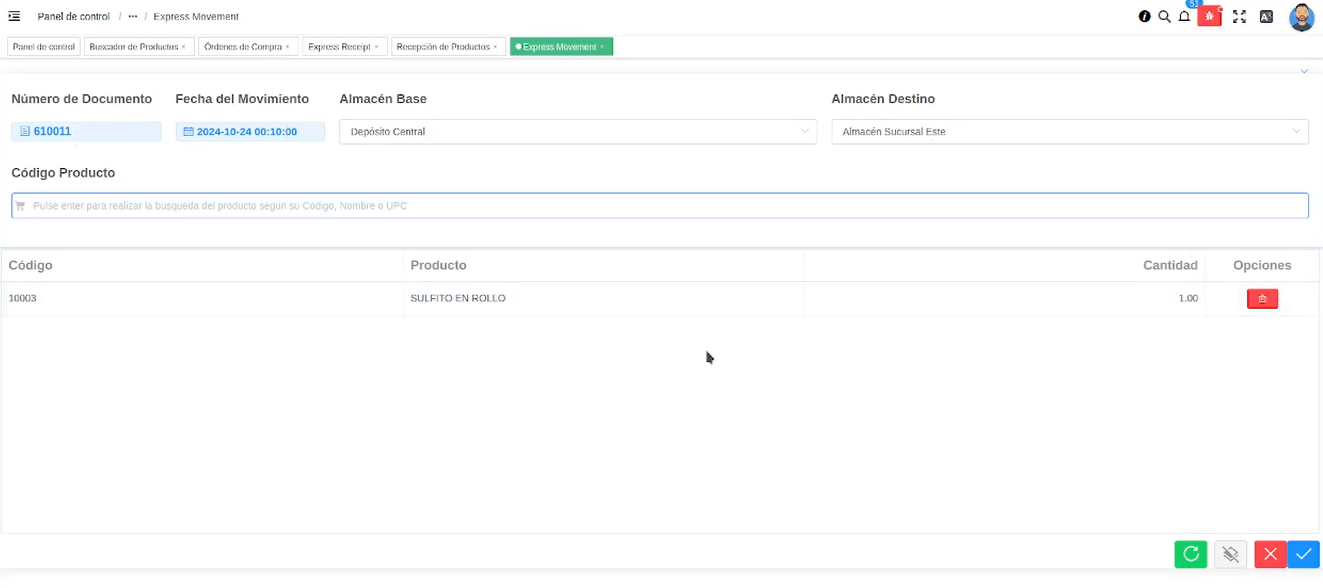Open the notifications bell

(1184, 17)
